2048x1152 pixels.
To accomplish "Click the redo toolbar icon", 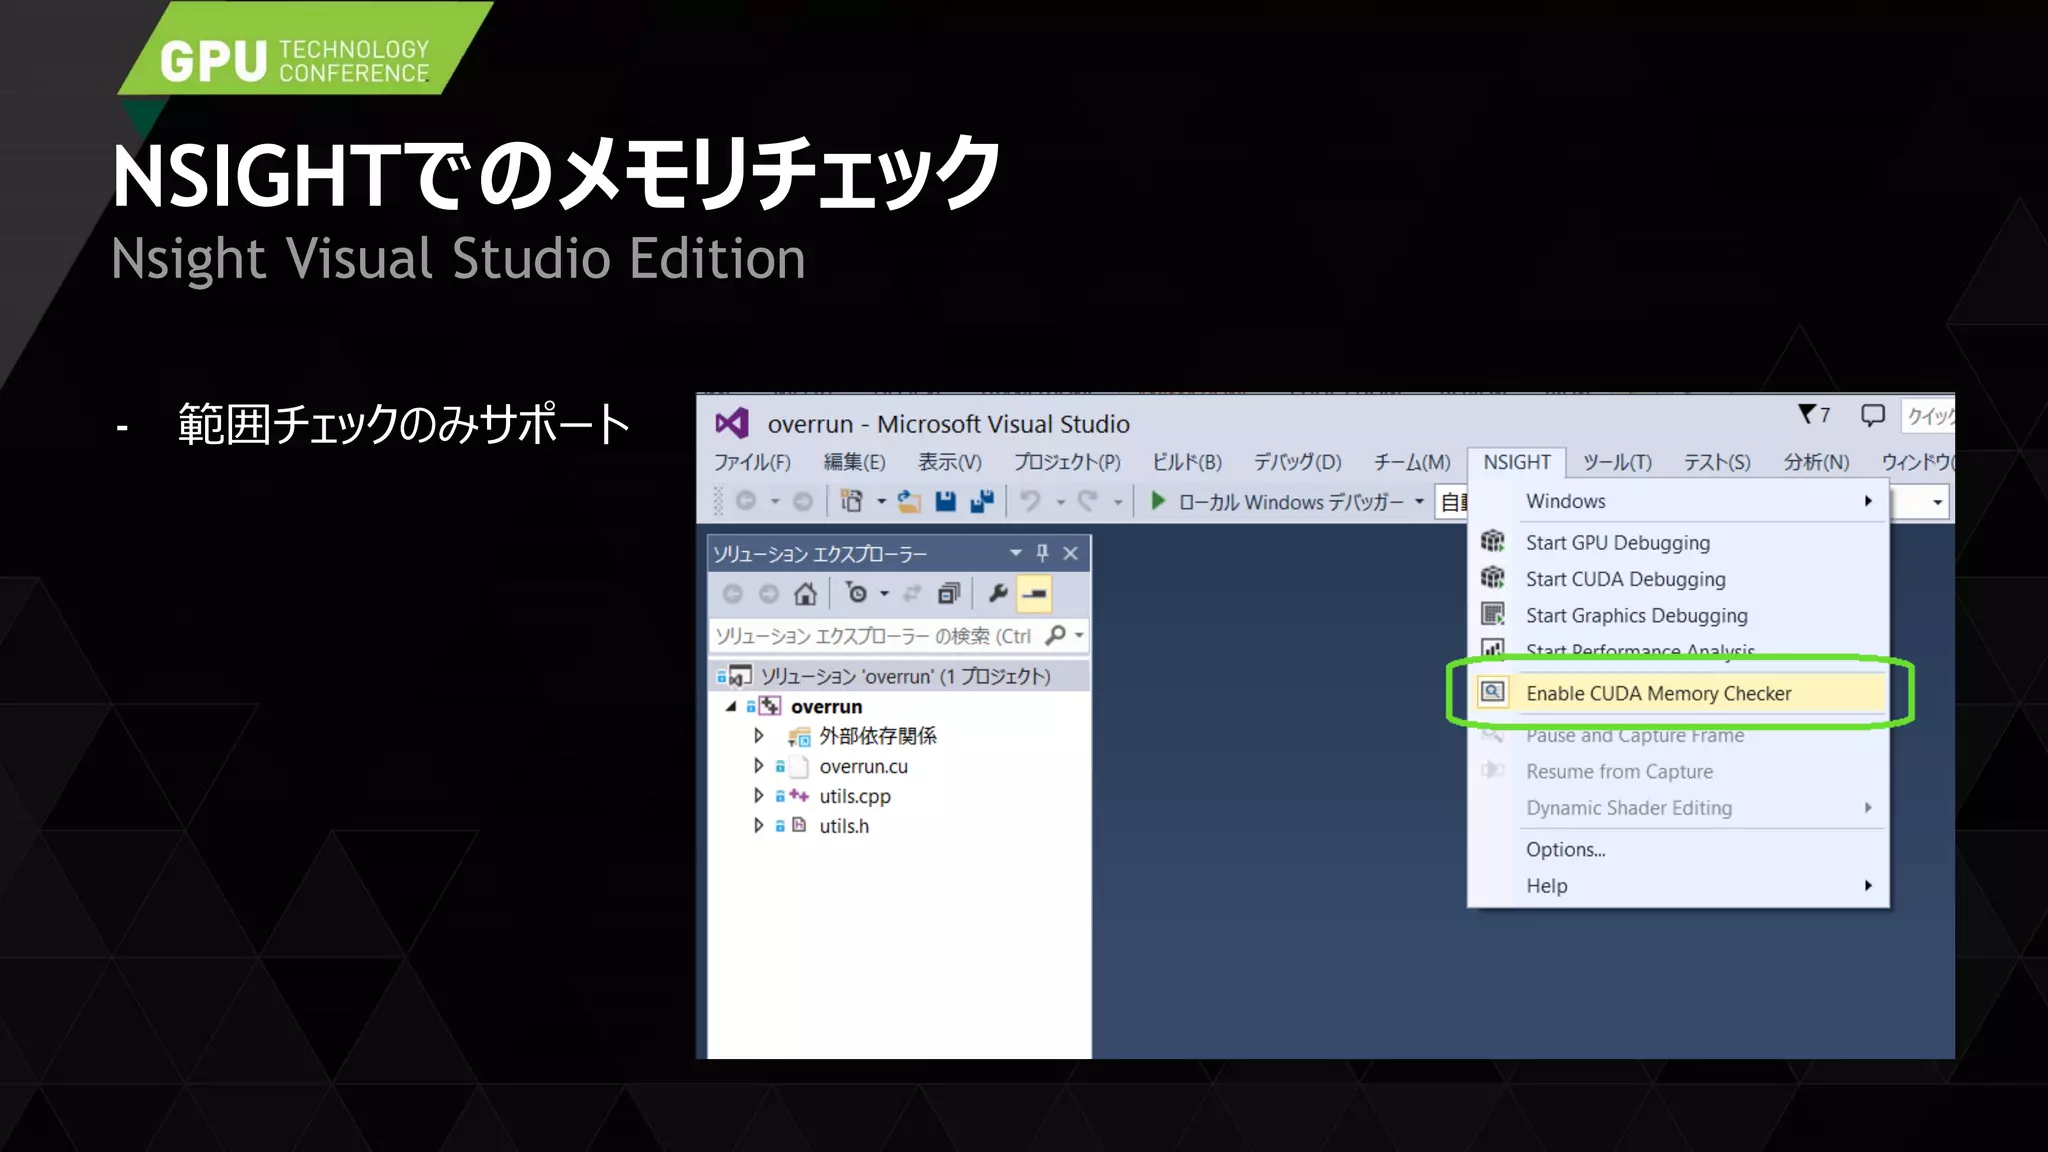I will point(1088,501).
